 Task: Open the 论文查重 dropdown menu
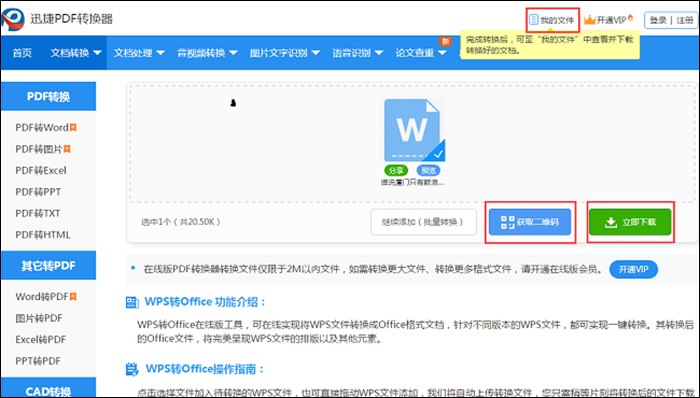(421, 53)
